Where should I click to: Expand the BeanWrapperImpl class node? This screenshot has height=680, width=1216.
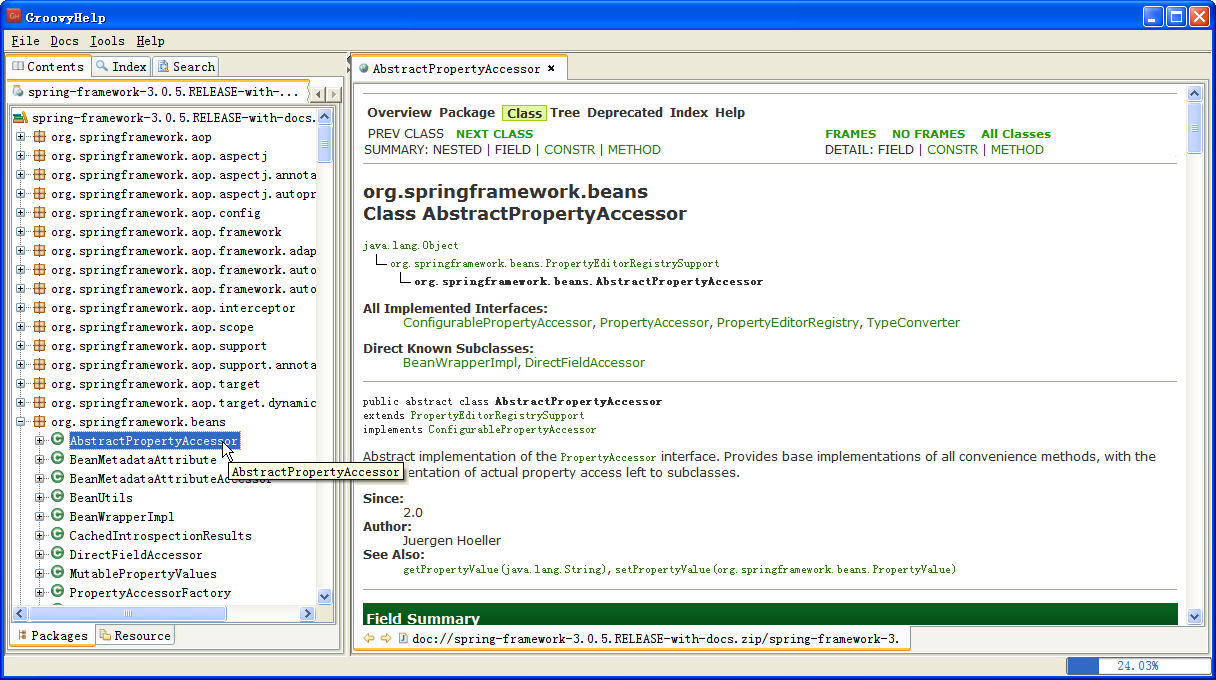[40, 517]
